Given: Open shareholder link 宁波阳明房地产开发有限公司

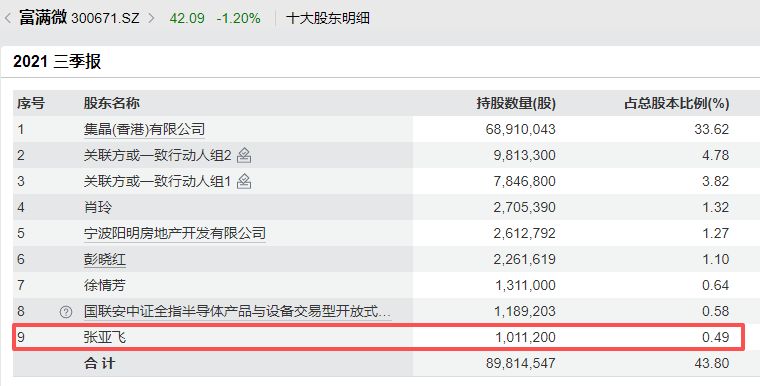Looking at the screenshot, I should coord(174,233).
